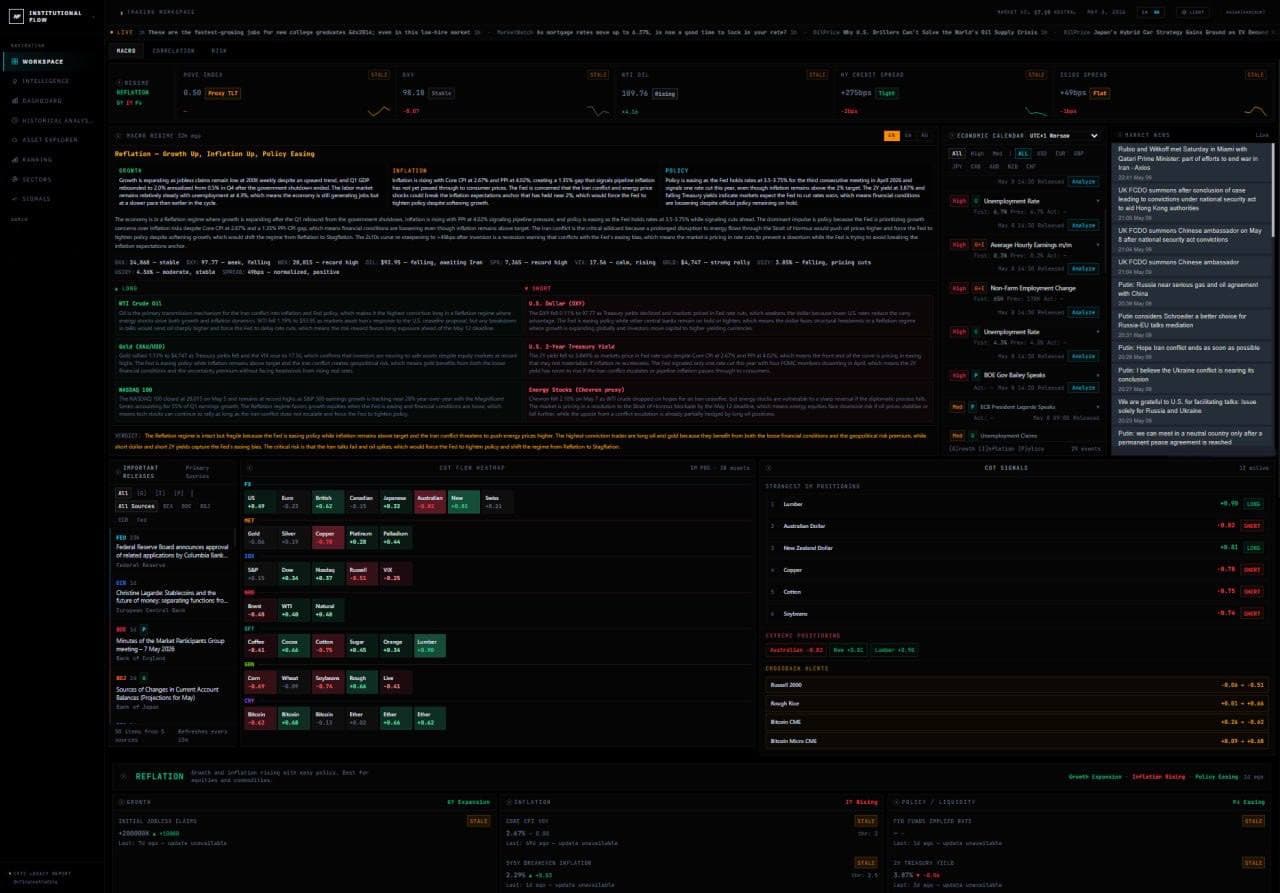Expand the Institutional Flow workspace dropdown
The width and height of the screenshot is (1280, 893).
pos(93,15)
